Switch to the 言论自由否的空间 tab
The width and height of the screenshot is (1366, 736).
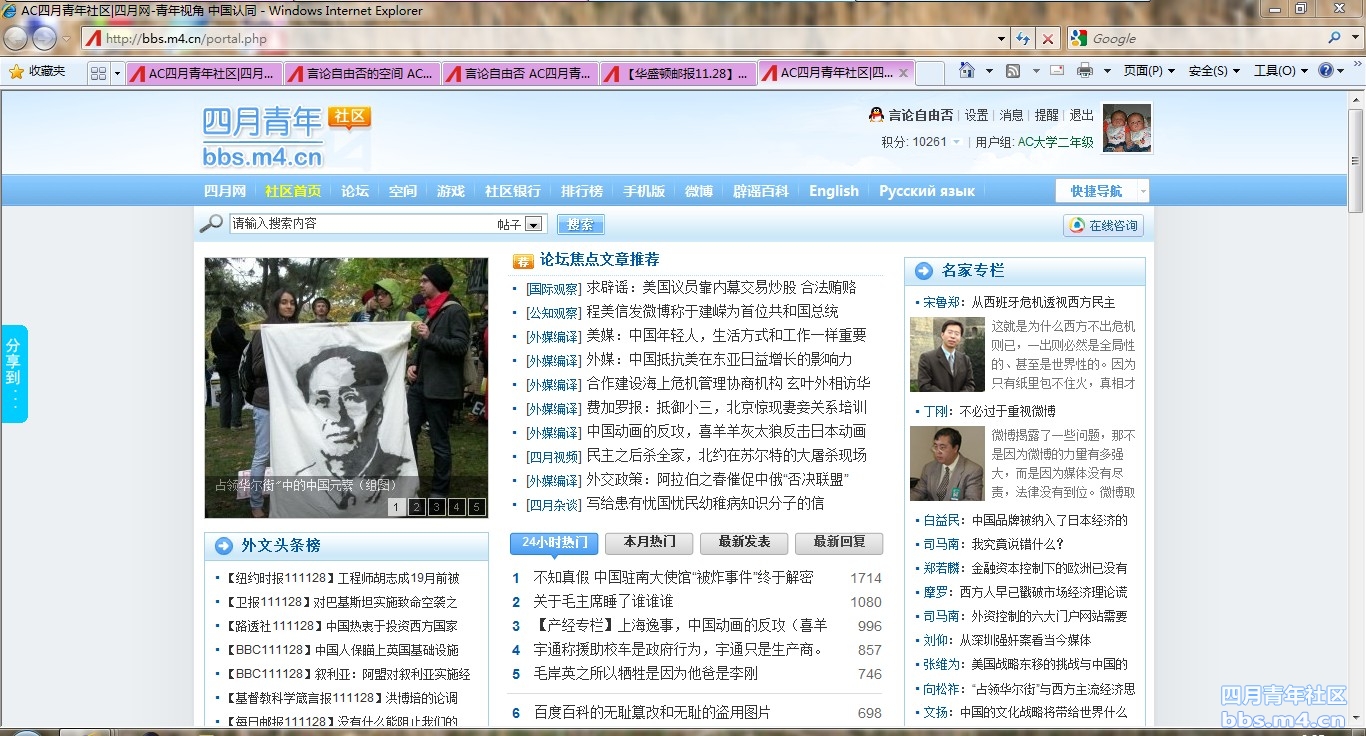[362, 73]
